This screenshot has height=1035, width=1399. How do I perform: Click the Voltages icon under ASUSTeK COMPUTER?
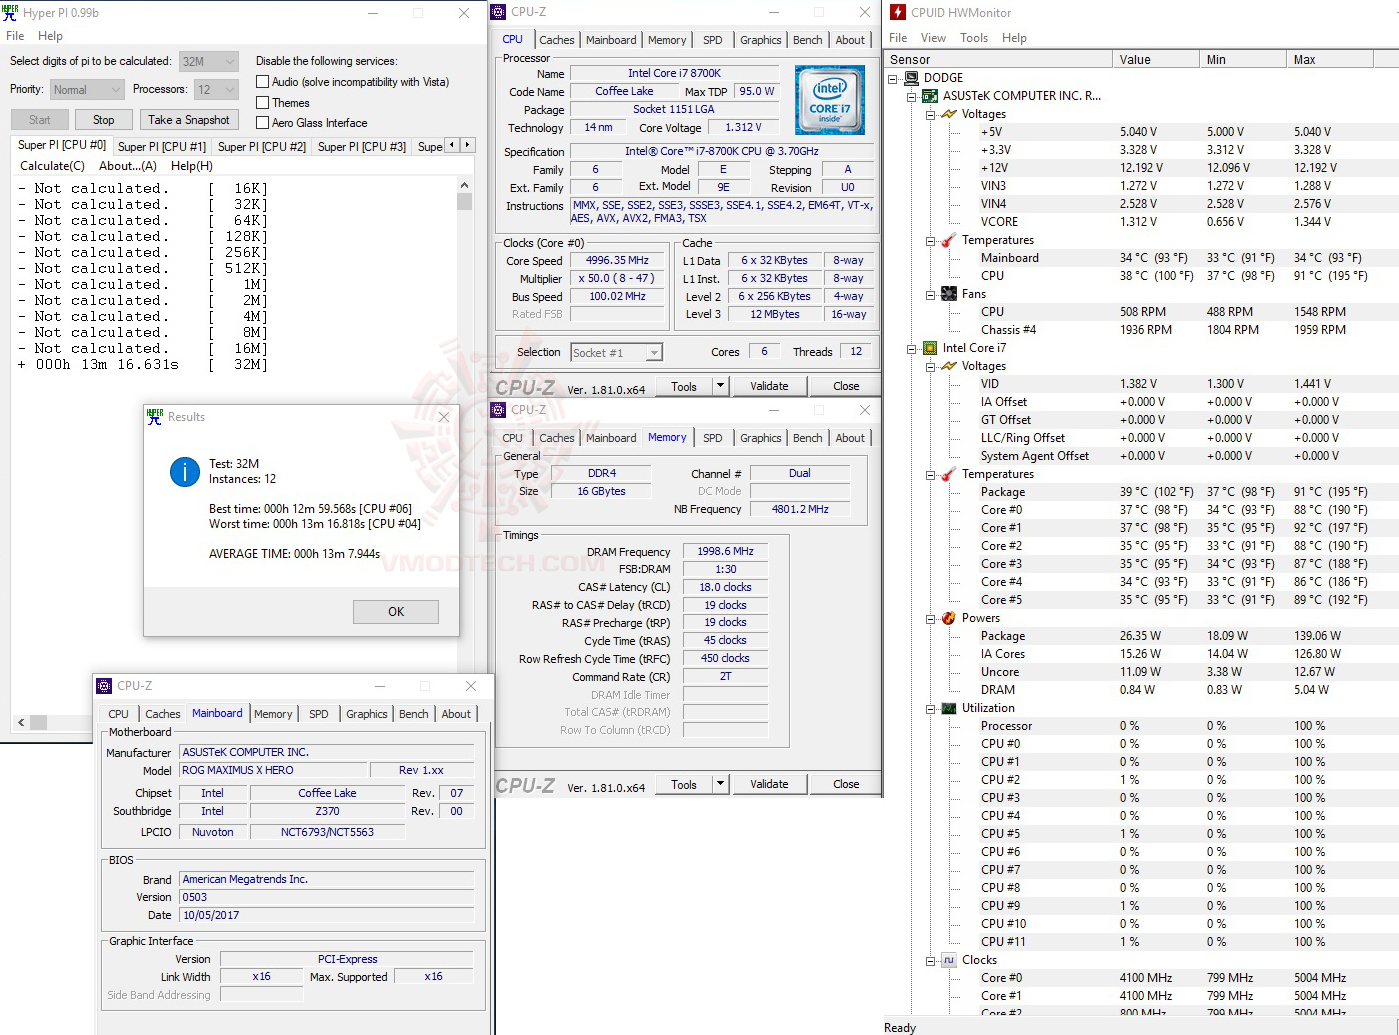pyautogui.click(x=949, y=114)
